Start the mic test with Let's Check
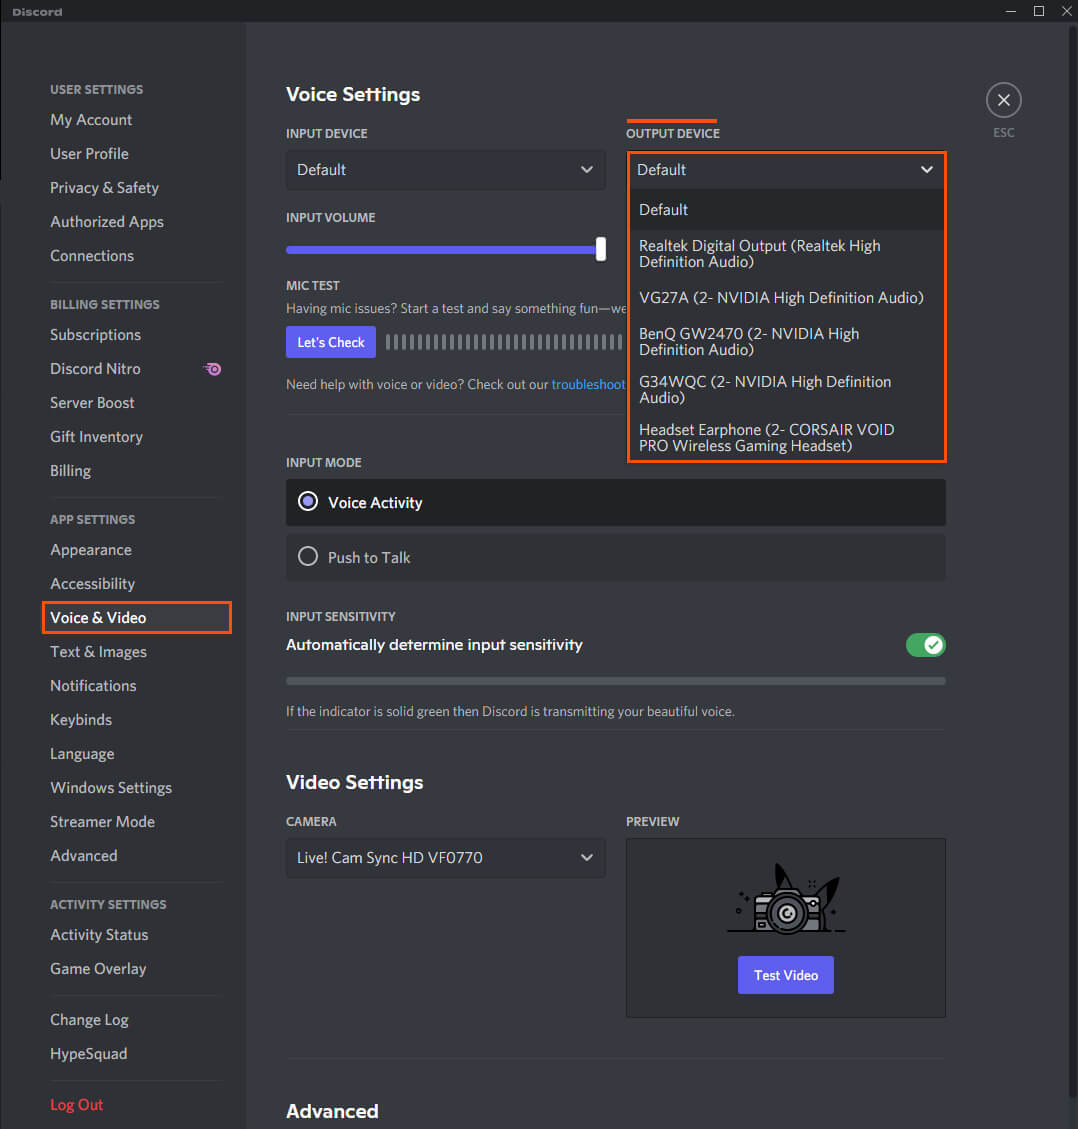The height and width of the screenshot is (1129, 1078). (331, 342)
